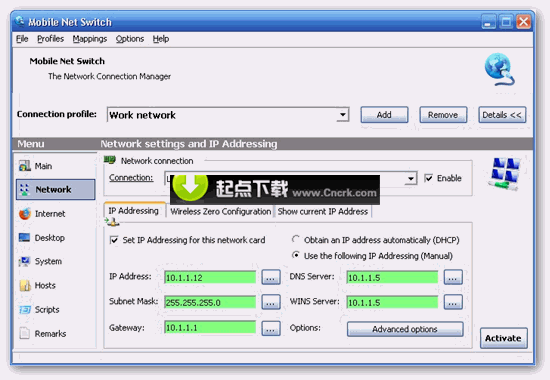
Task: Click the Desktop monitor icon in sidebar
Action: 25,238
